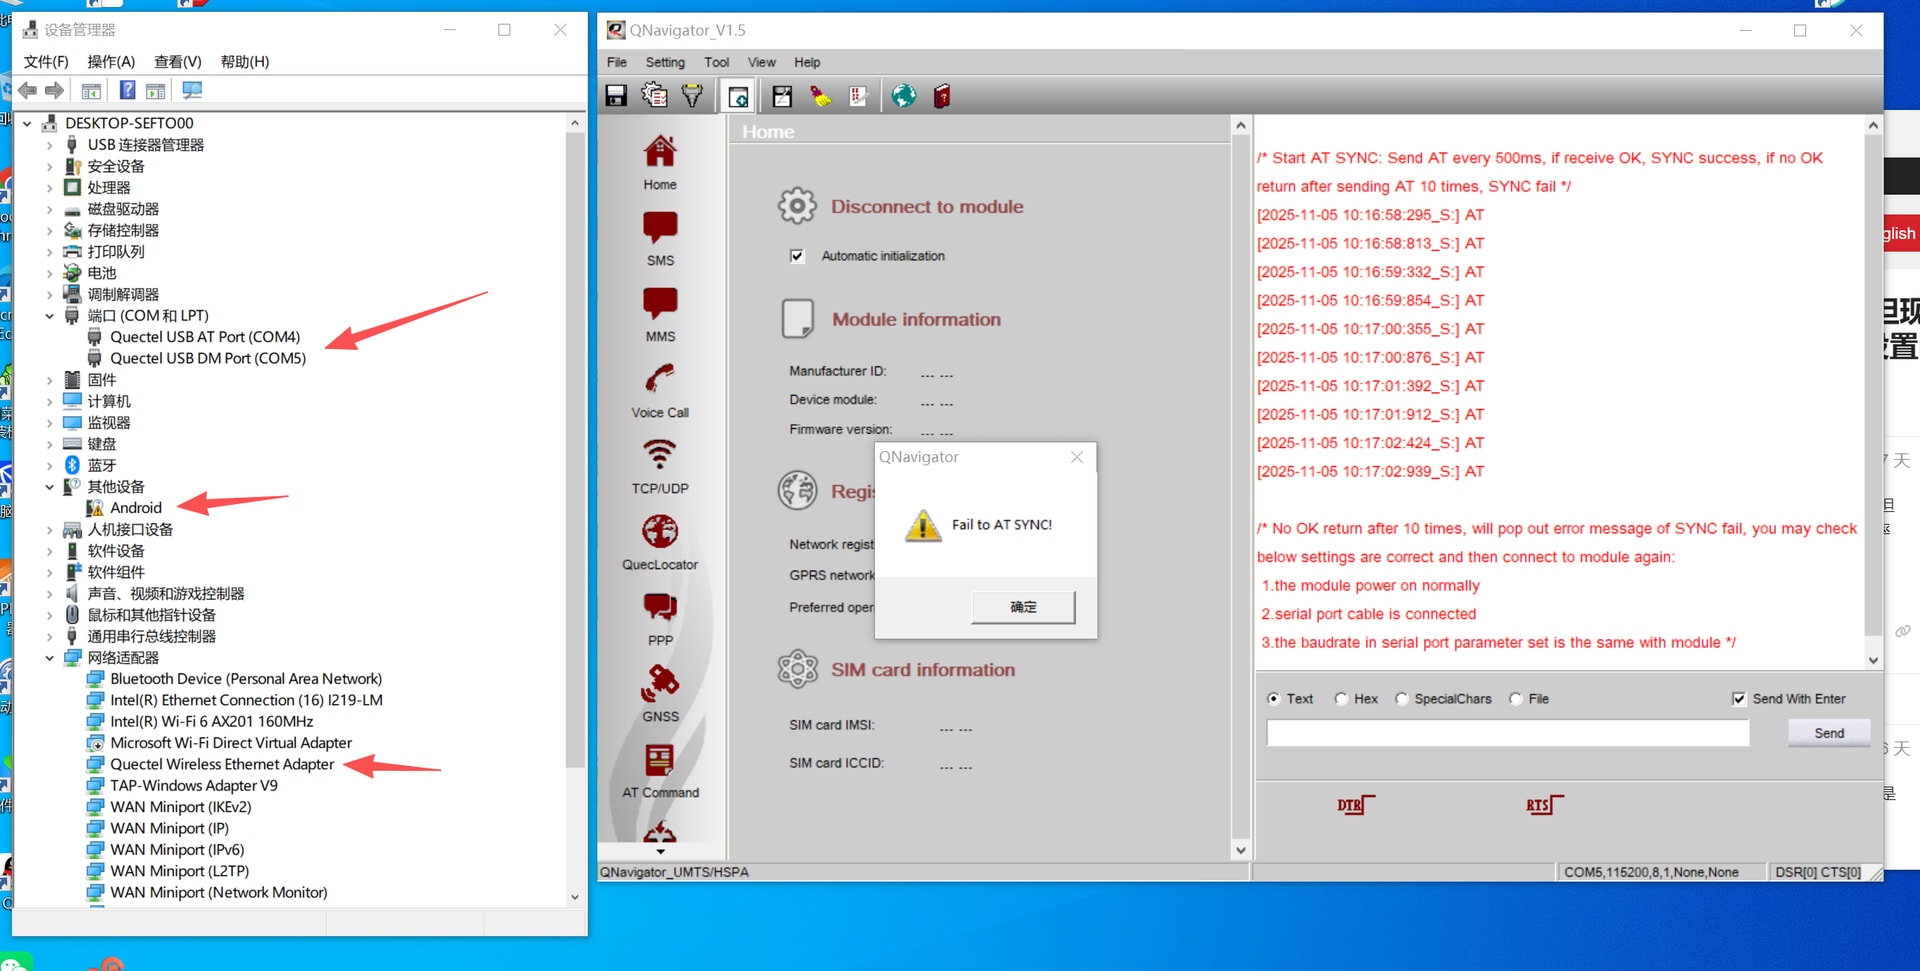Click the AT command text input field
Screen dimensions: 1920x971
click(x=1507, y=733)
